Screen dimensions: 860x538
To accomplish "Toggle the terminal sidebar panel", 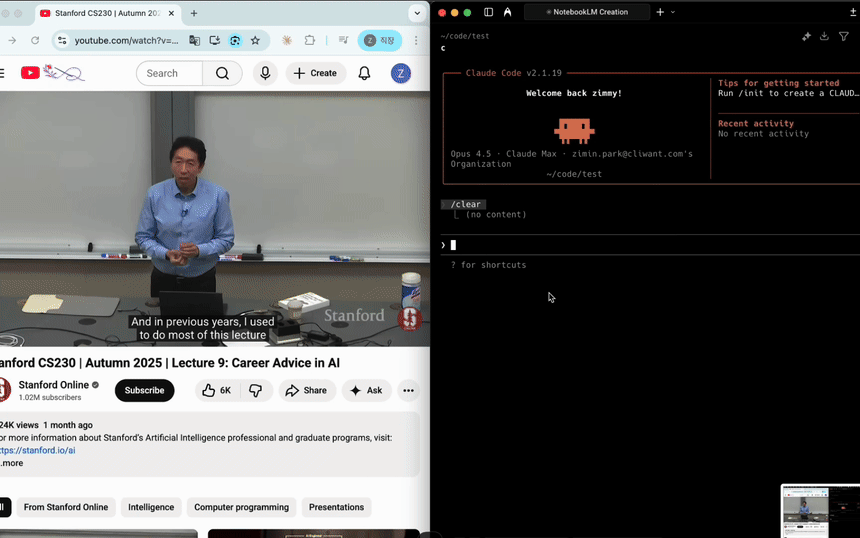I will point(488,12).
